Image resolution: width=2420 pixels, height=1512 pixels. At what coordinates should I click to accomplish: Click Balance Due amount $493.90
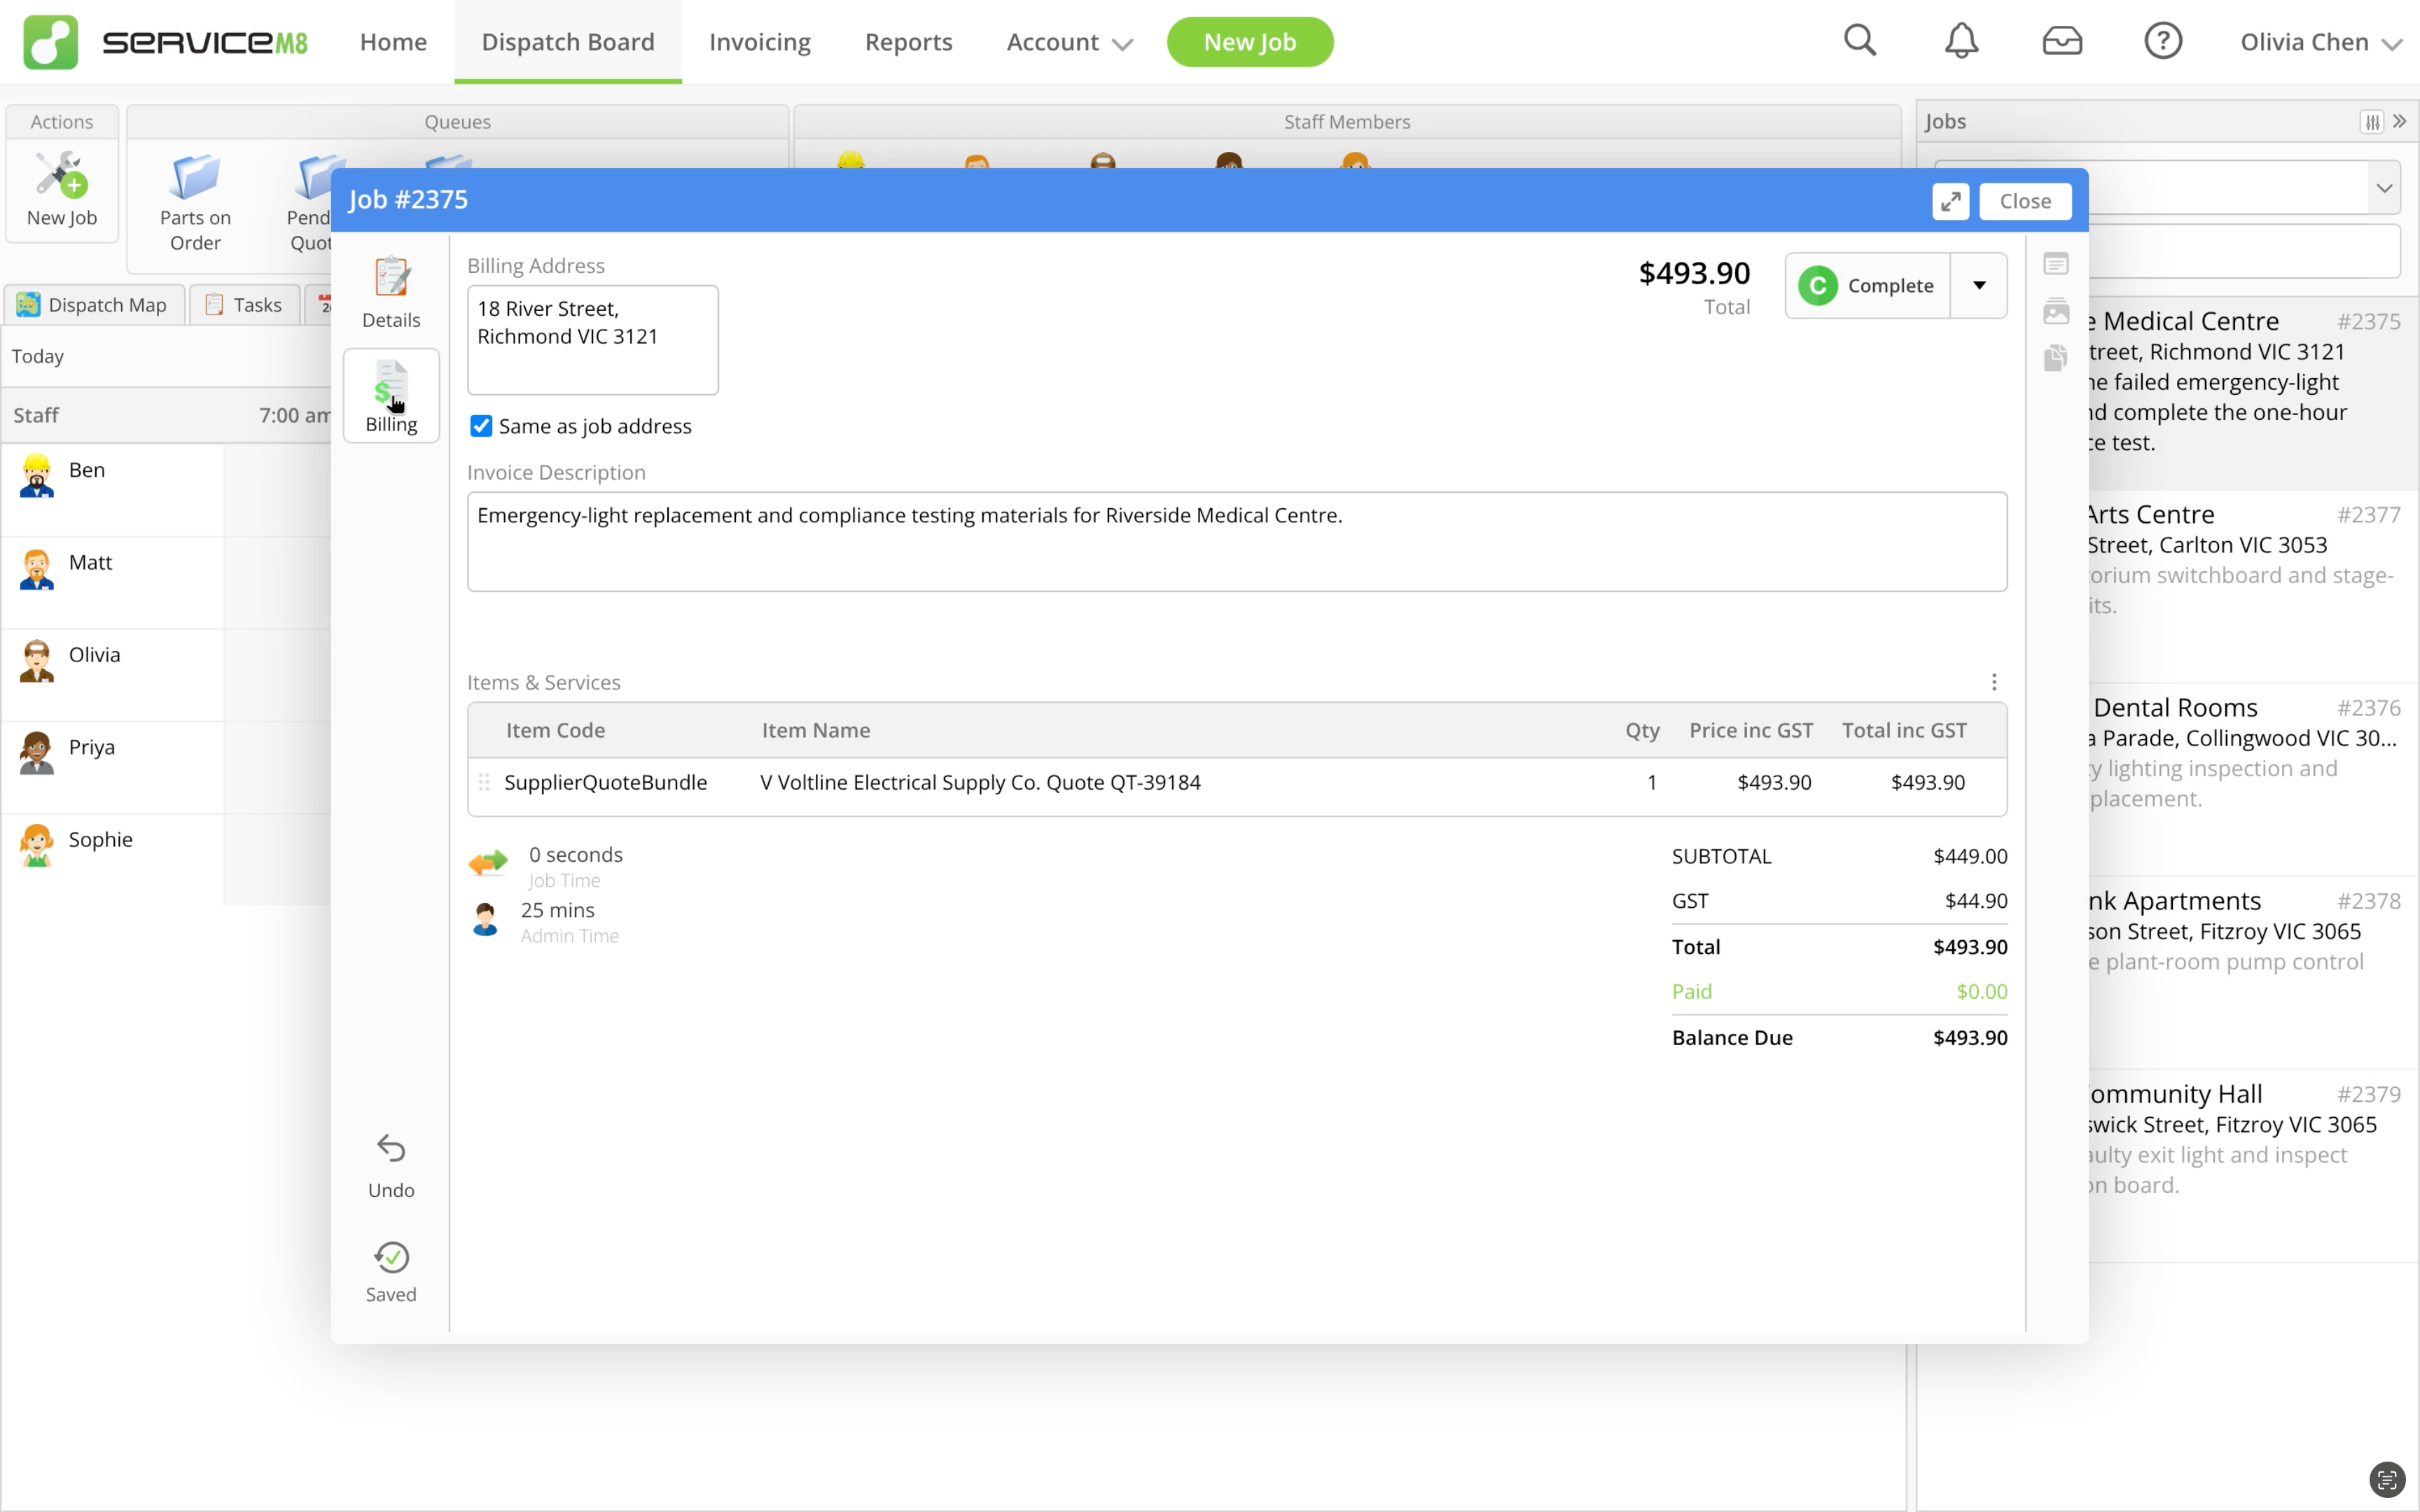(1970, 1038)
